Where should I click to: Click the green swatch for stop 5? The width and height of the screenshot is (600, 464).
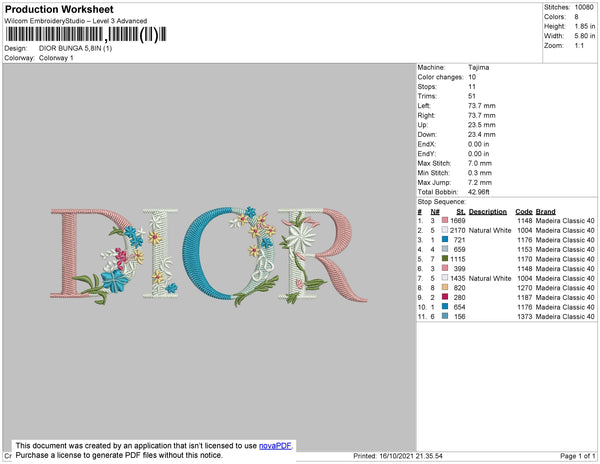tap(445, 259)
